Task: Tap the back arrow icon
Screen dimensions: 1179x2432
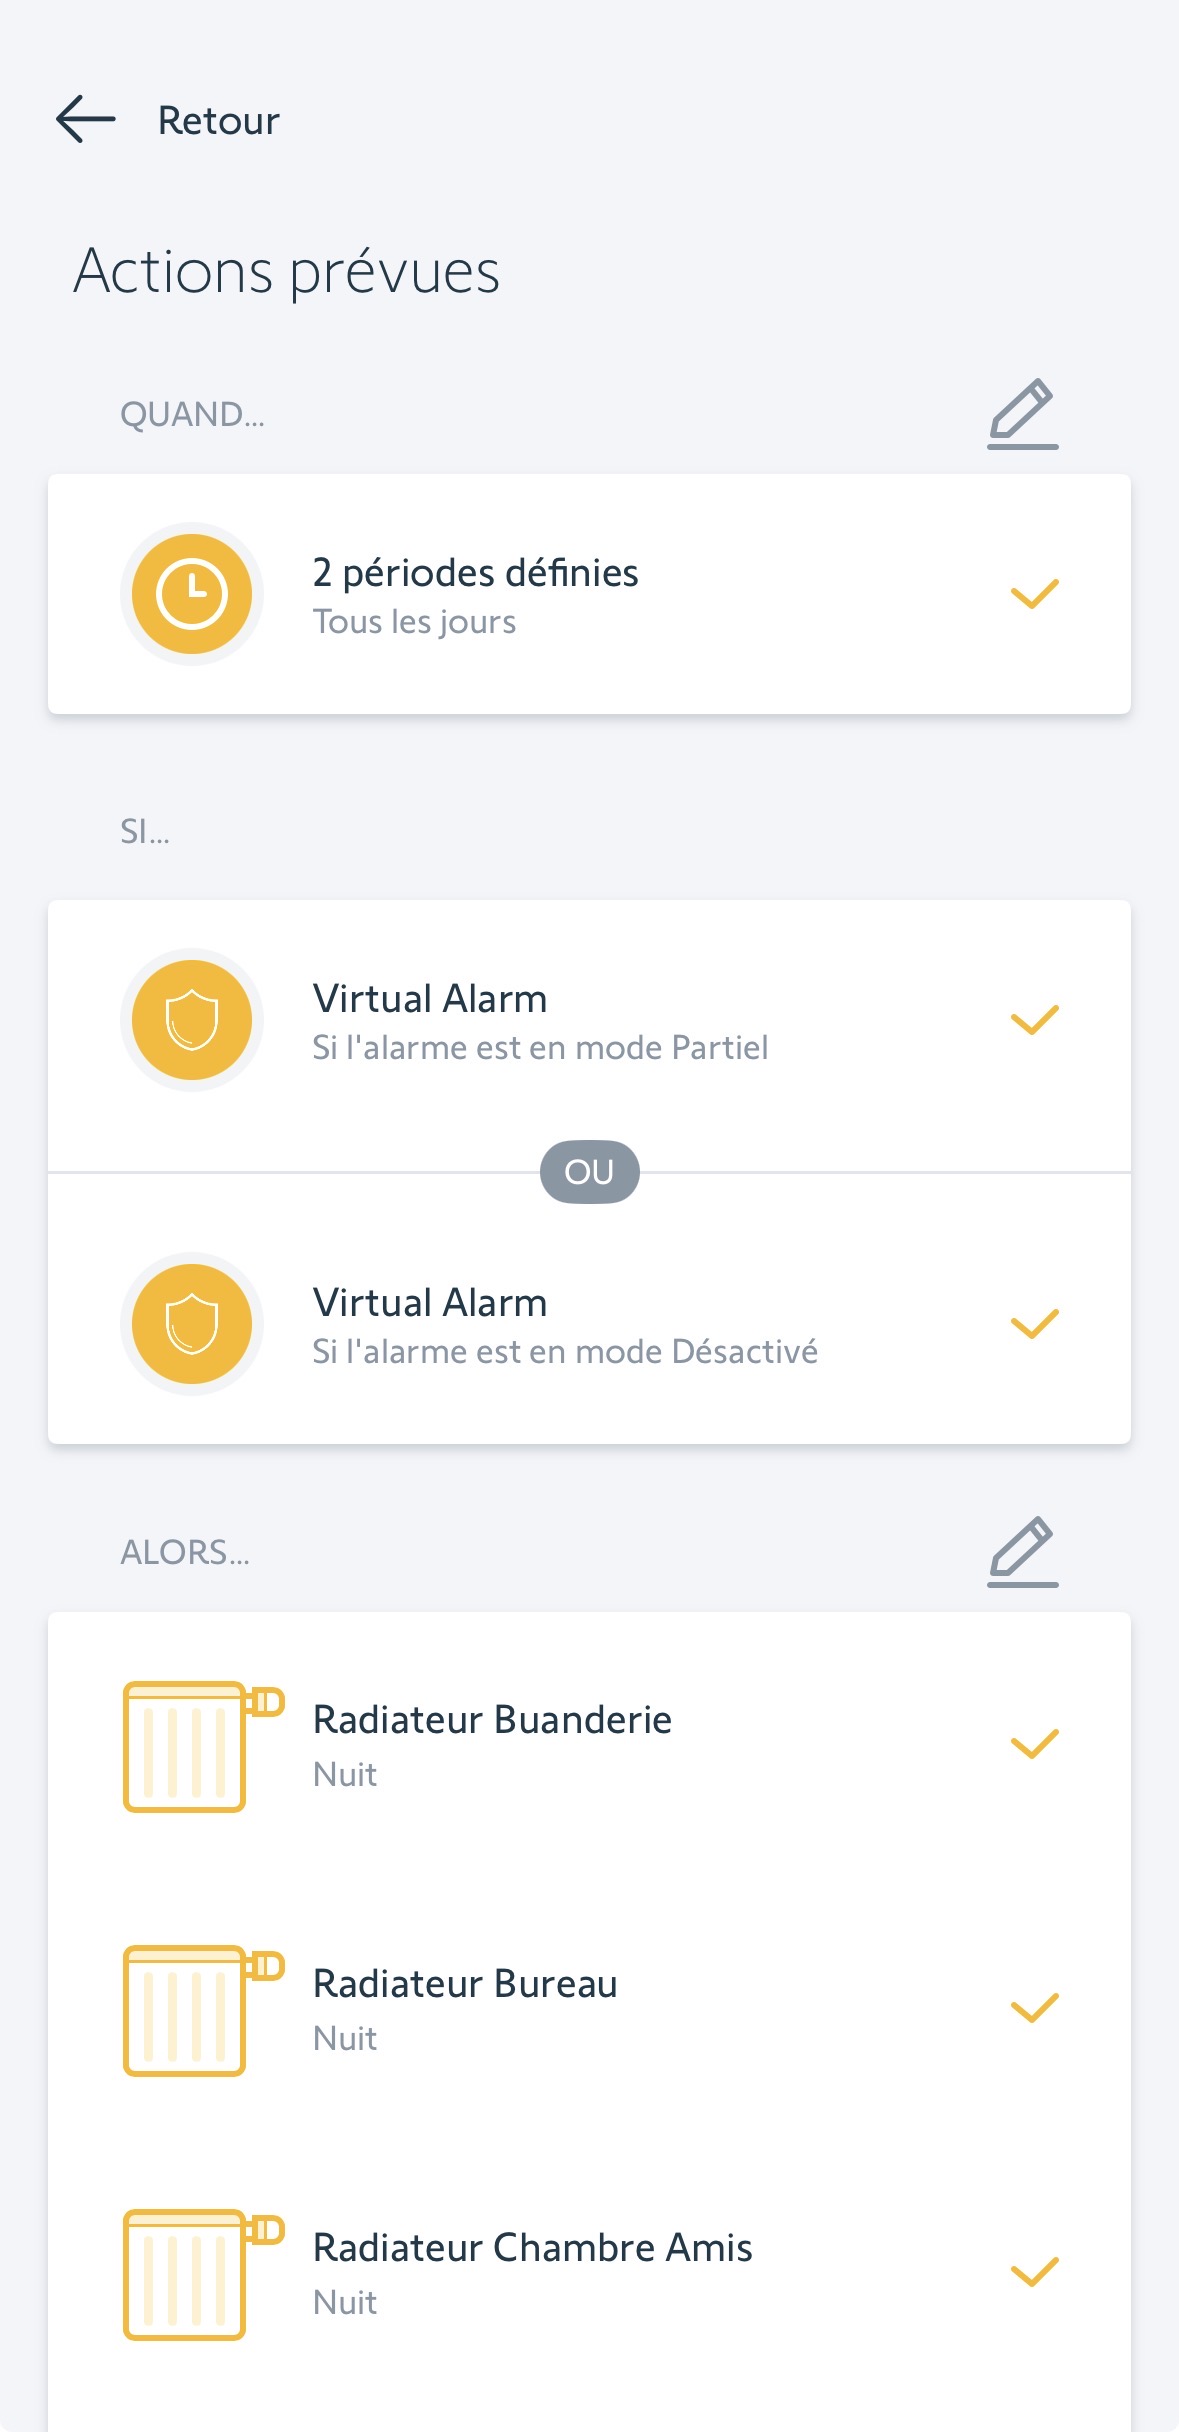Action: (x=86, y=120)
